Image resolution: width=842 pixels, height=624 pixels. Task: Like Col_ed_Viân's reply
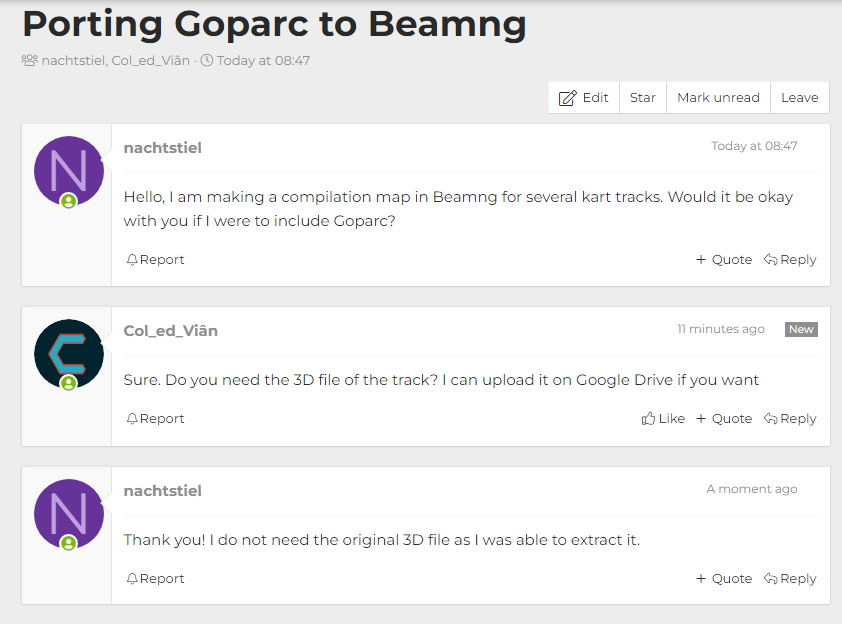tap(663, 419)
